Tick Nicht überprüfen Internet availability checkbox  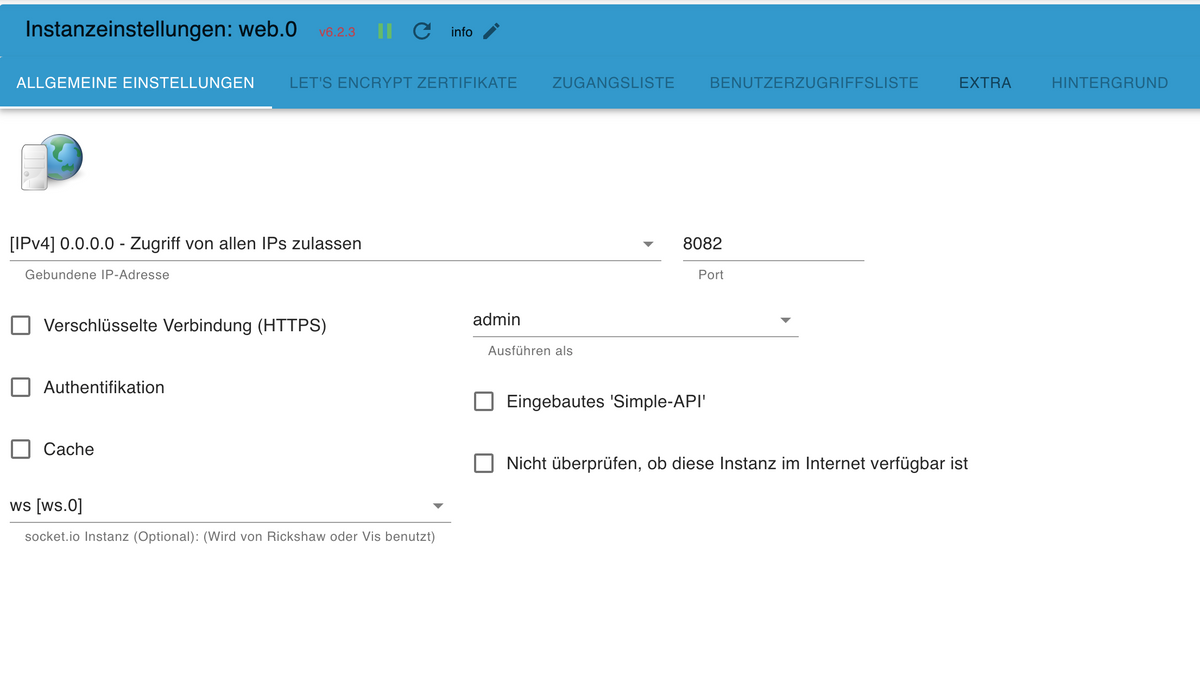pyautogui.click(x=484, y=463)
